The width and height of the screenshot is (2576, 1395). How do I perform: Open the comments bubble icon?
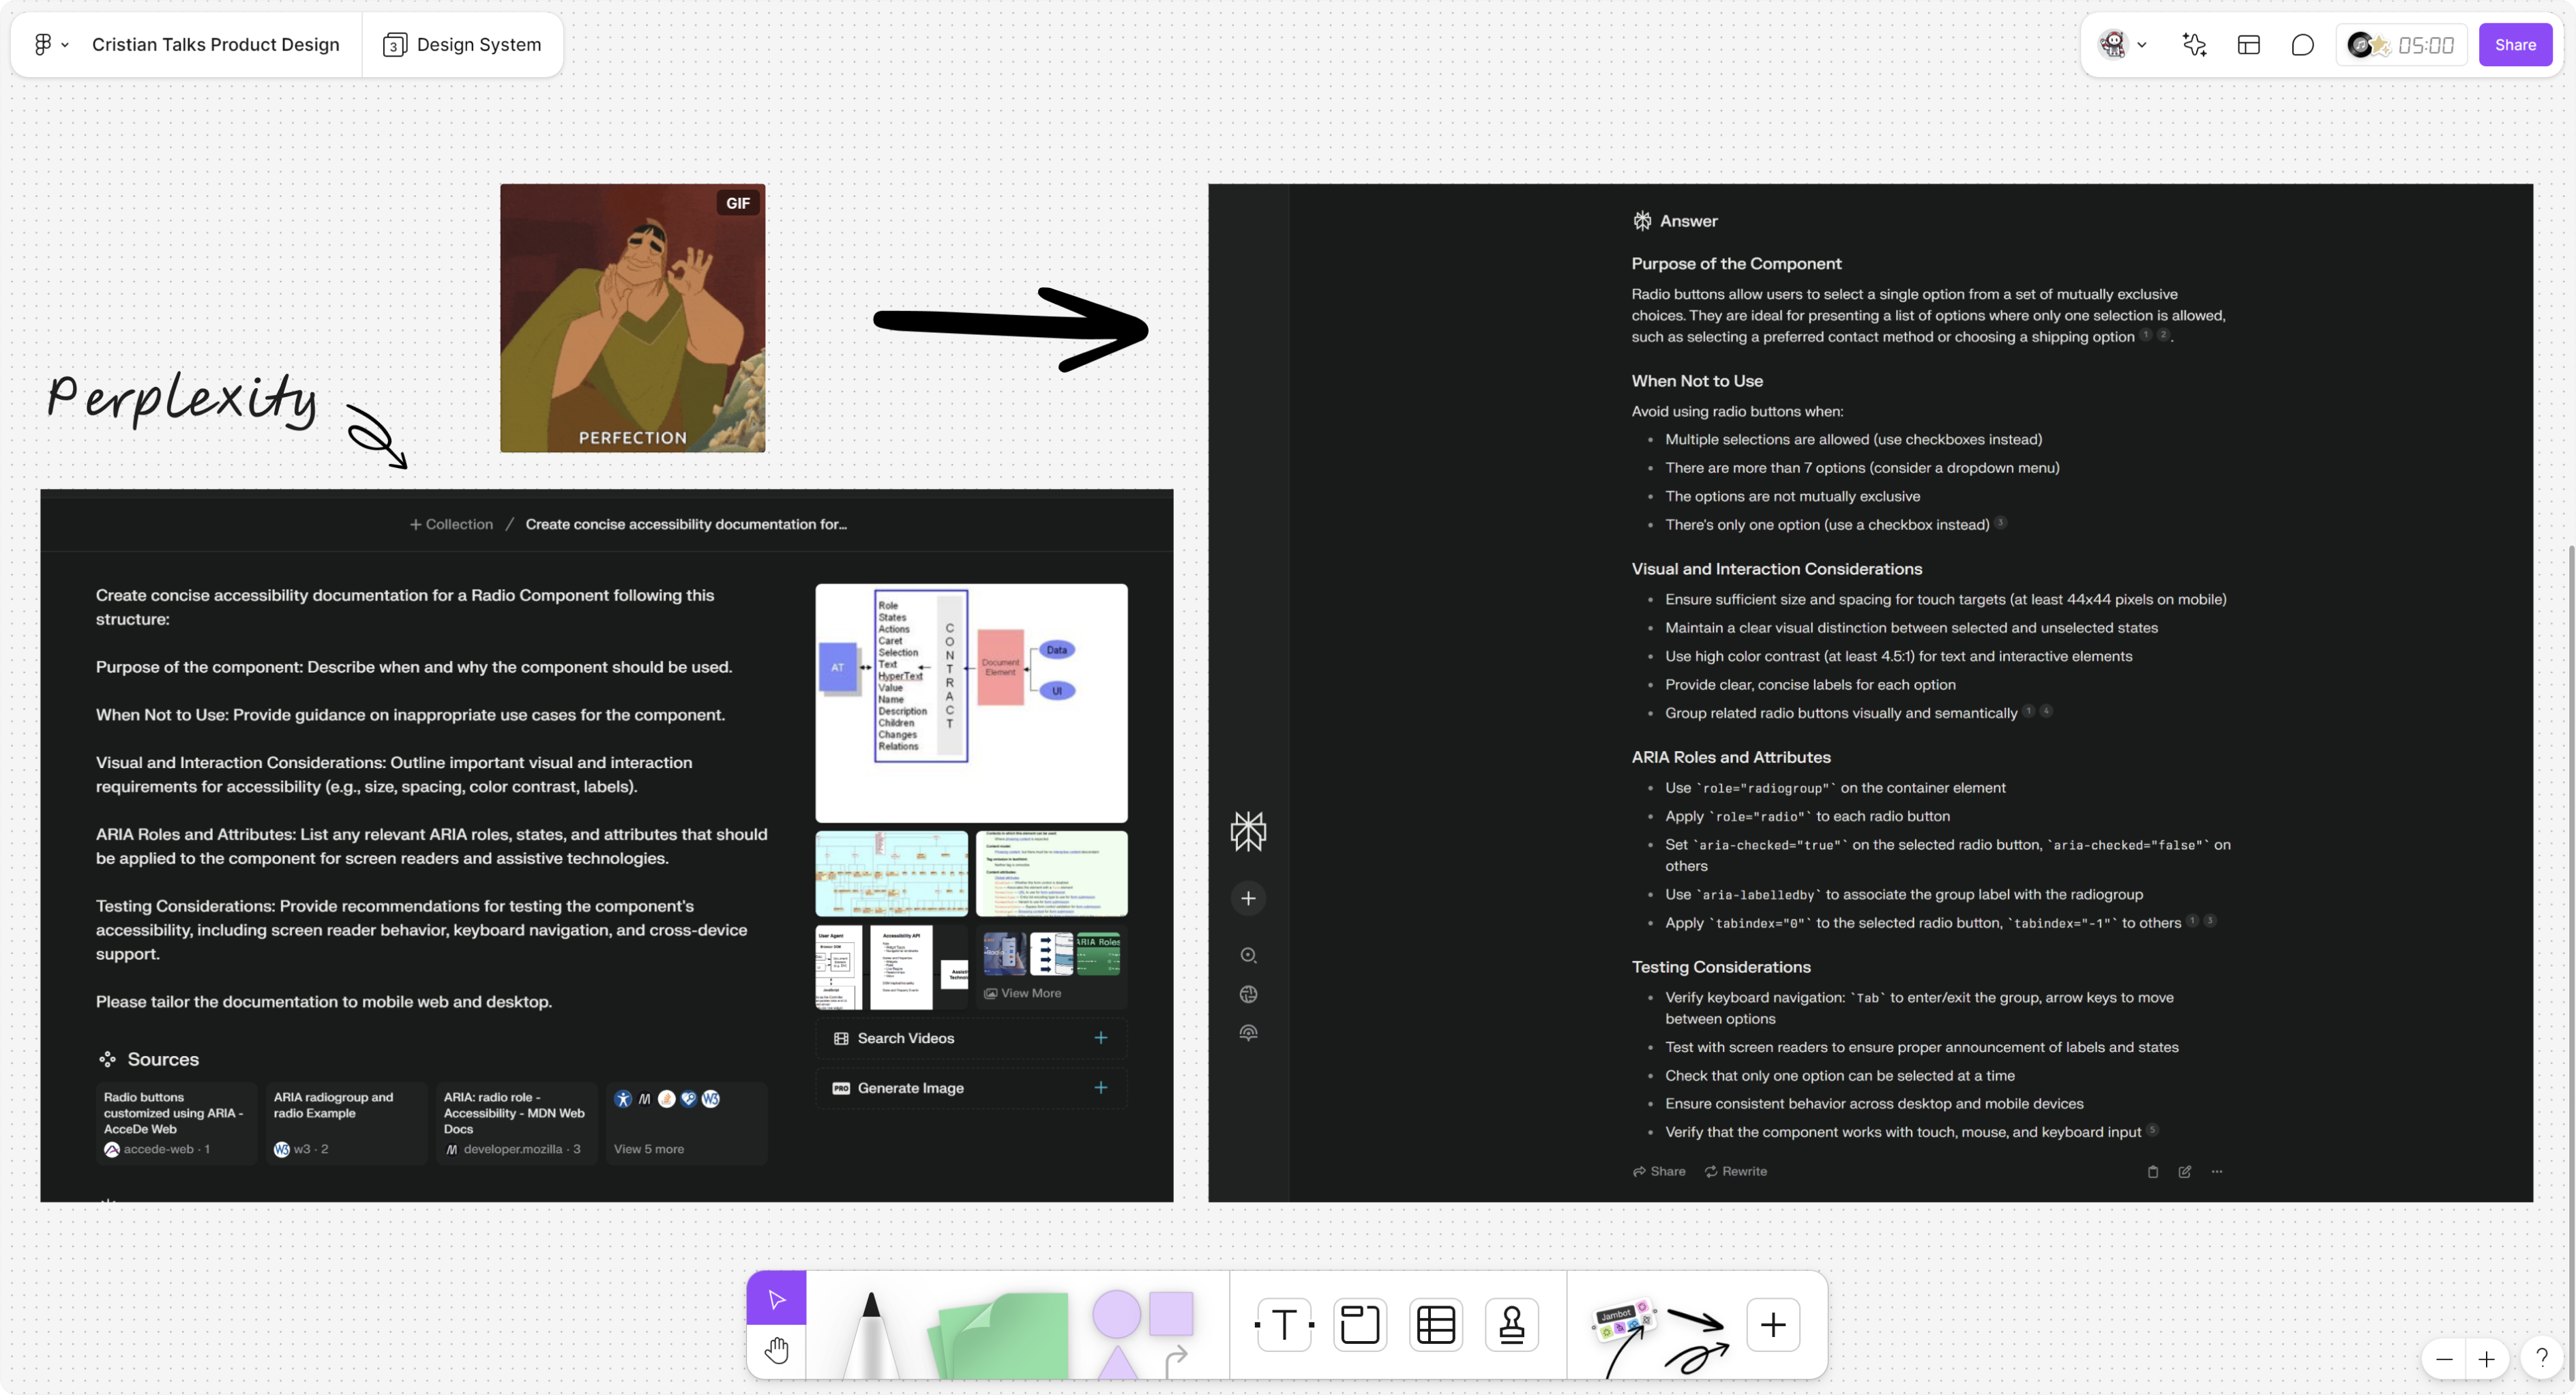(2302, 45)
